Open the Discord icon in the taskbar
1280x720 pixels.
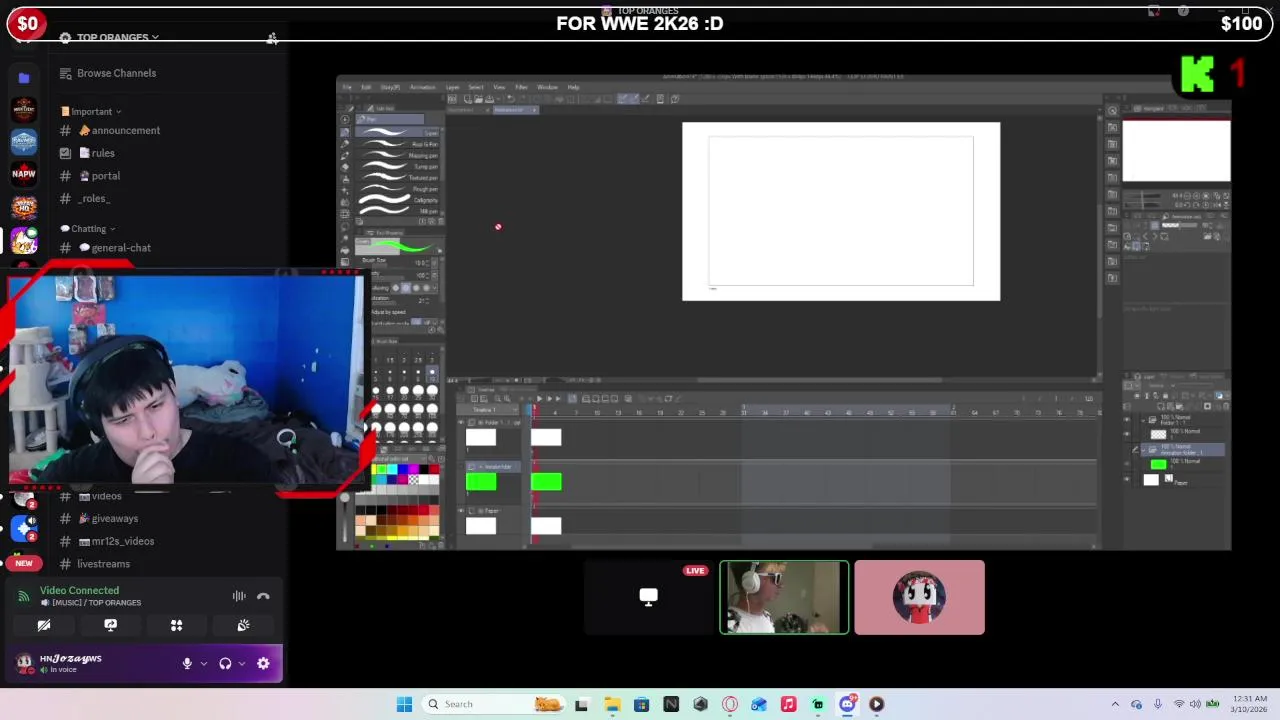pos(847,704)
